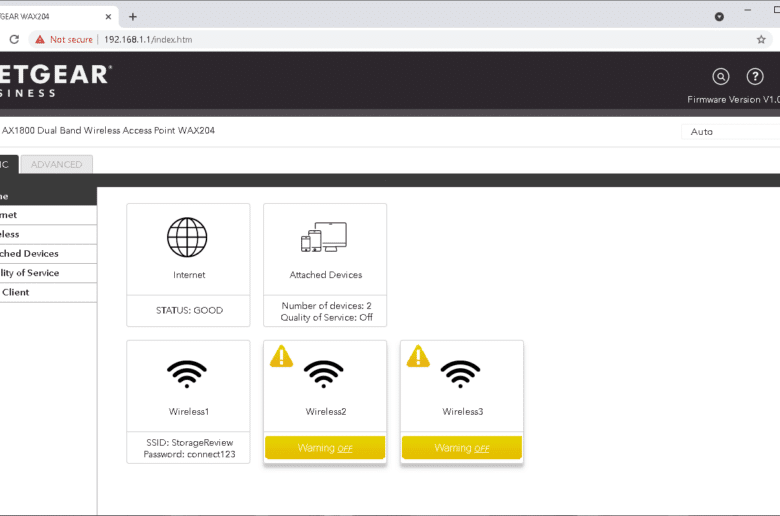Click the Wireless3 label
The width and height of the screenshot is (780, 516).
tap(463, 412)
